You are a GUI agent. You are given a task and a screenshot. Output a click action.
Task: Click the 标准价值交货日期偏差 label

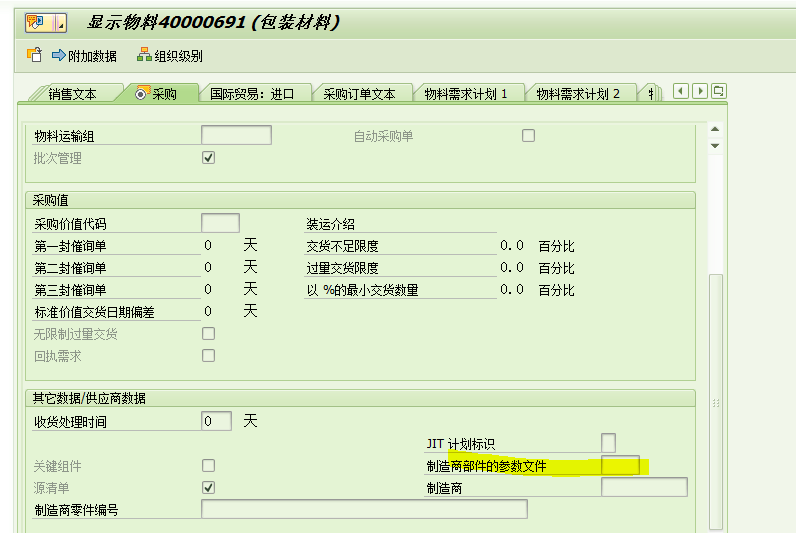pyautogui.click(x=94, y=312)
